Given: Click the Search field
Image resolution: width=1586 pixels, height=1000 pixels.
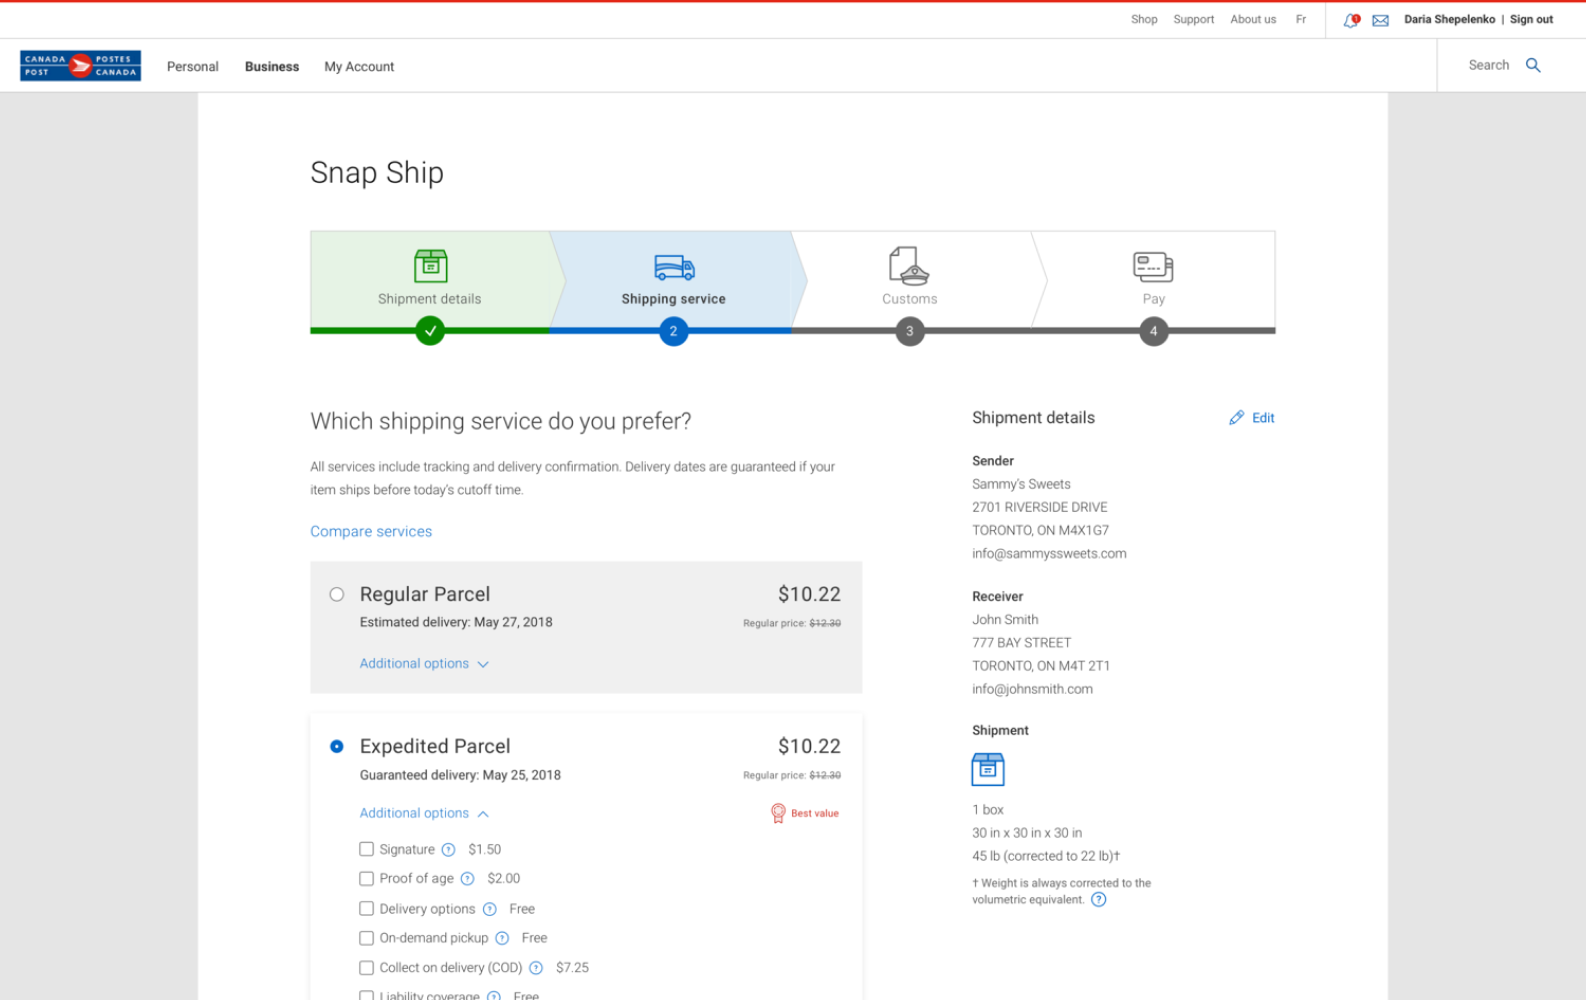Looking at the screenshot, I should [x=1488, y=65].
